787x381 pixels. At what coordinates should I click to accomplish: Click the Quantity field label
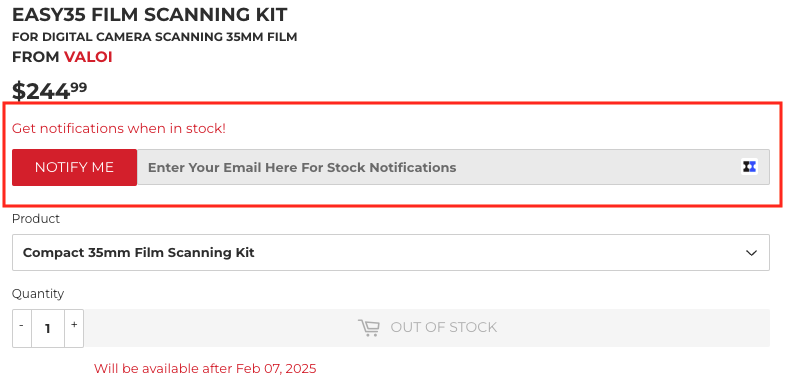tap(38, 294)
